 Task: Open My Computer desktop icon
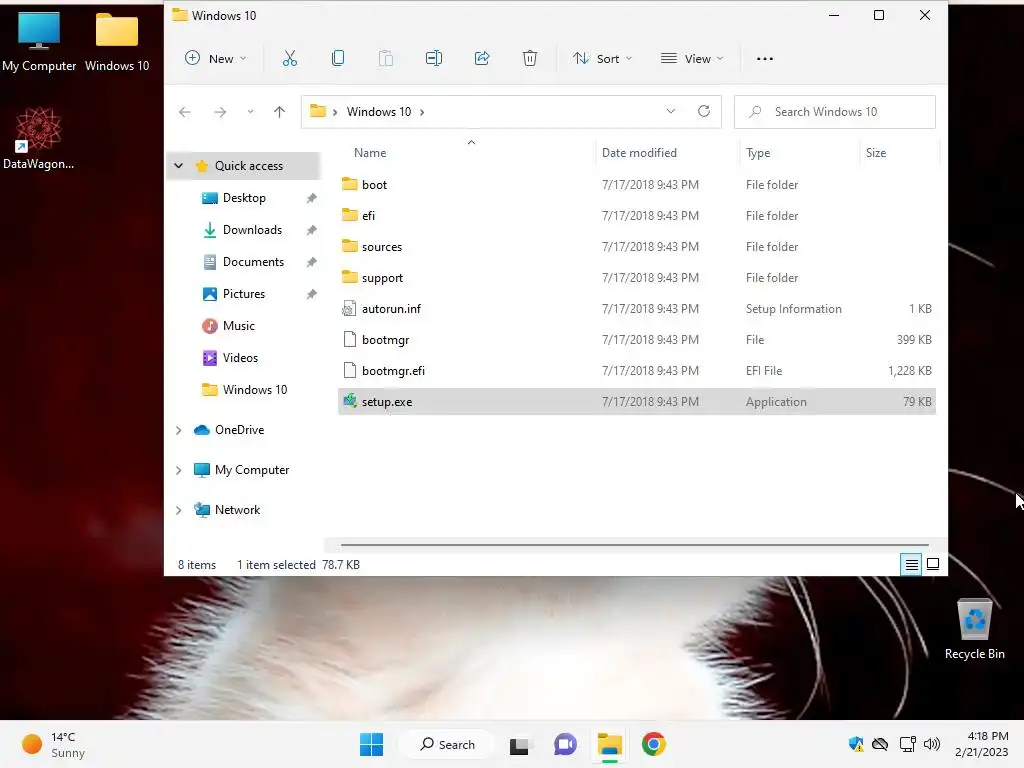pos(39,41)
